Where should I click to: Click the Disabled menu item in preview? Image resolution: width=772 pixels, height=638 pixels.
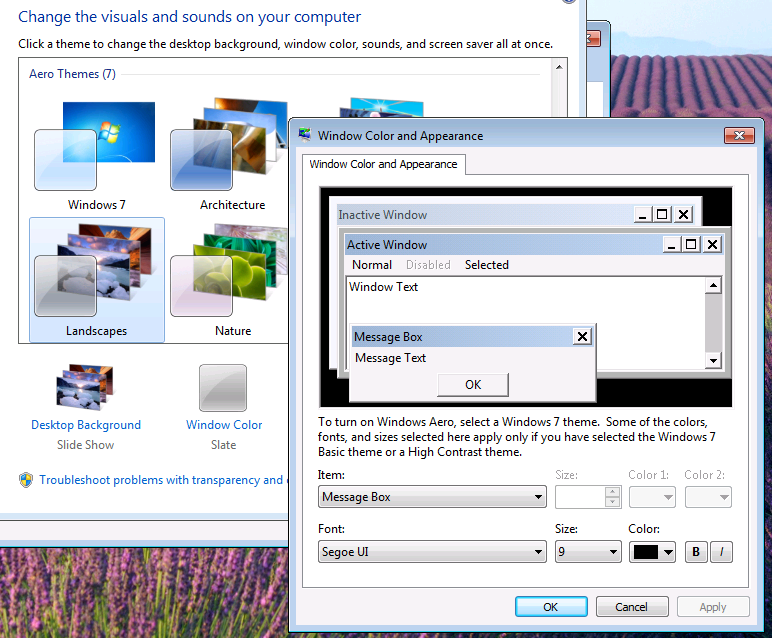point(428,265)
